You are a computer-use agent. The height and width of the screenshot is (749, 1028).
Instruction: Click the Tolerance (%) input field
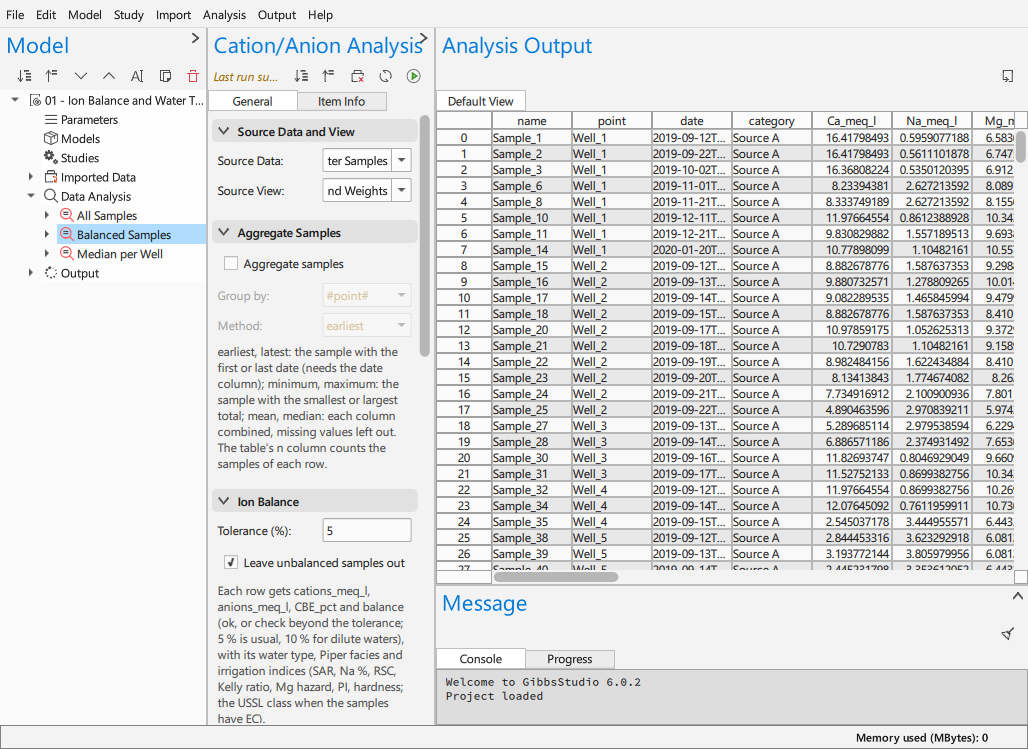(x=367, y=531)
